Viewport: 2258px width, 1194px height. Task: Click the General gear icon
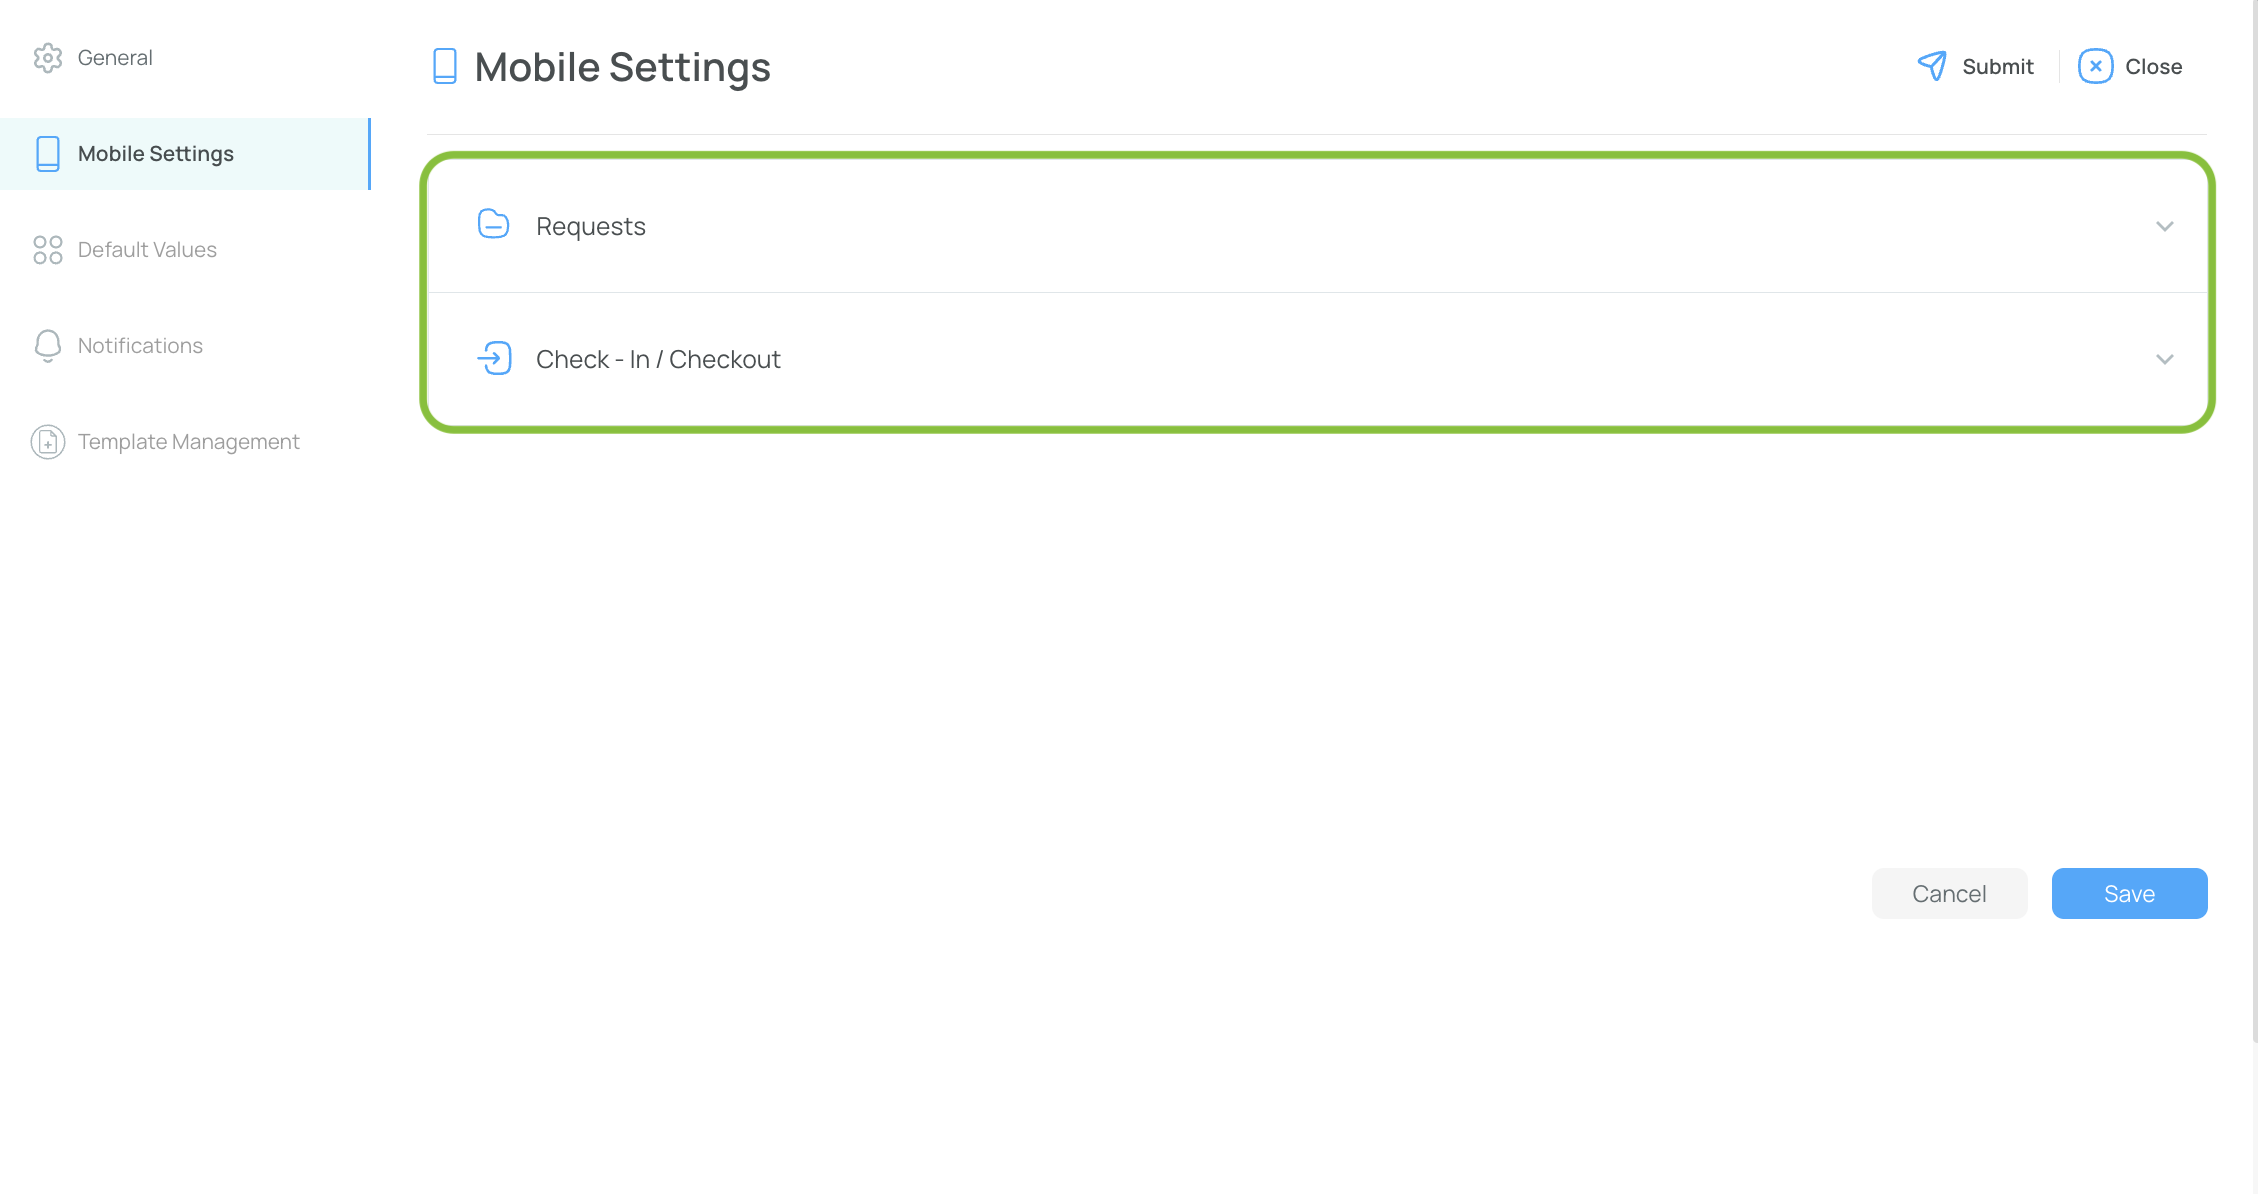(x=47, y=58)
